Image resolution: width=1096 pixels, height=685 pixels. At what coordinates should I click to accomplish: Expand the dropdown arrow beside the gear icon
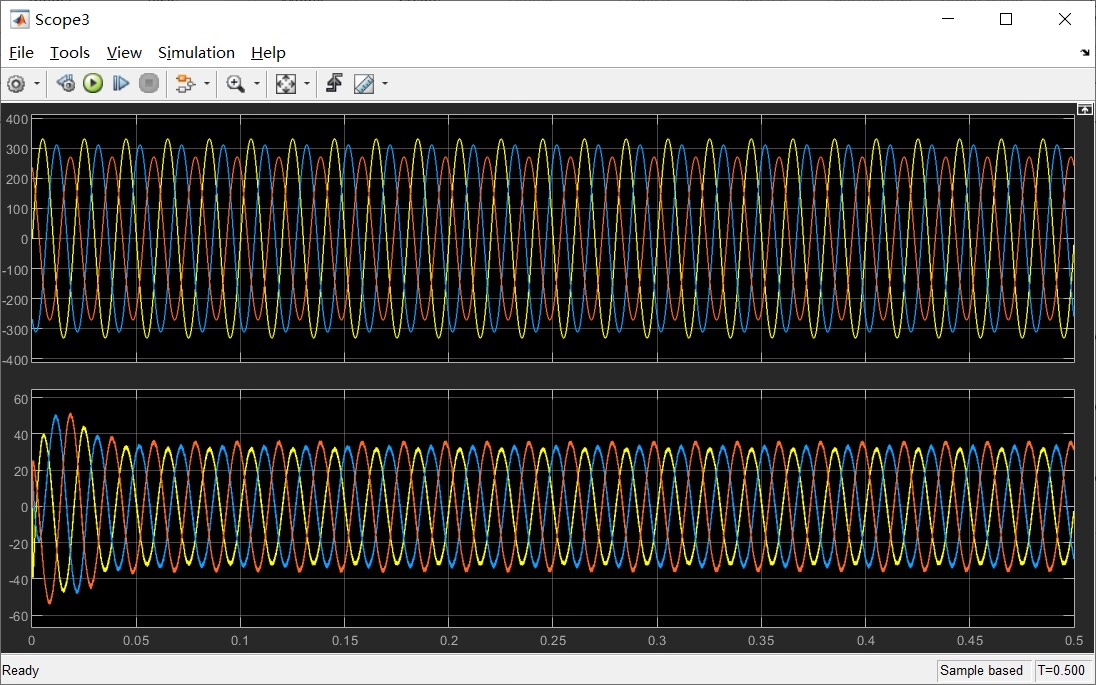(x=37, y=84)
